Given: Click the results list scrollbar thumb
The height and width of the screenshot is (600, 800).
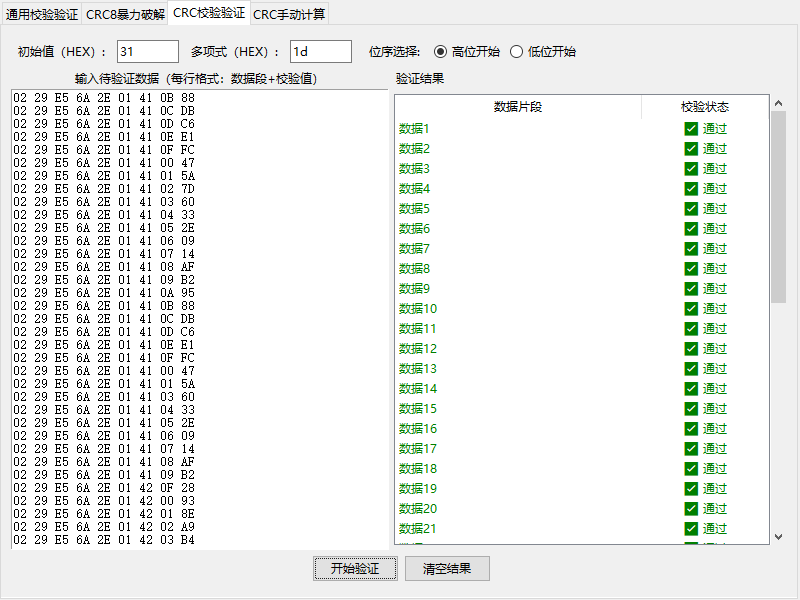Looking at the screenshot, I should (779, 207).
